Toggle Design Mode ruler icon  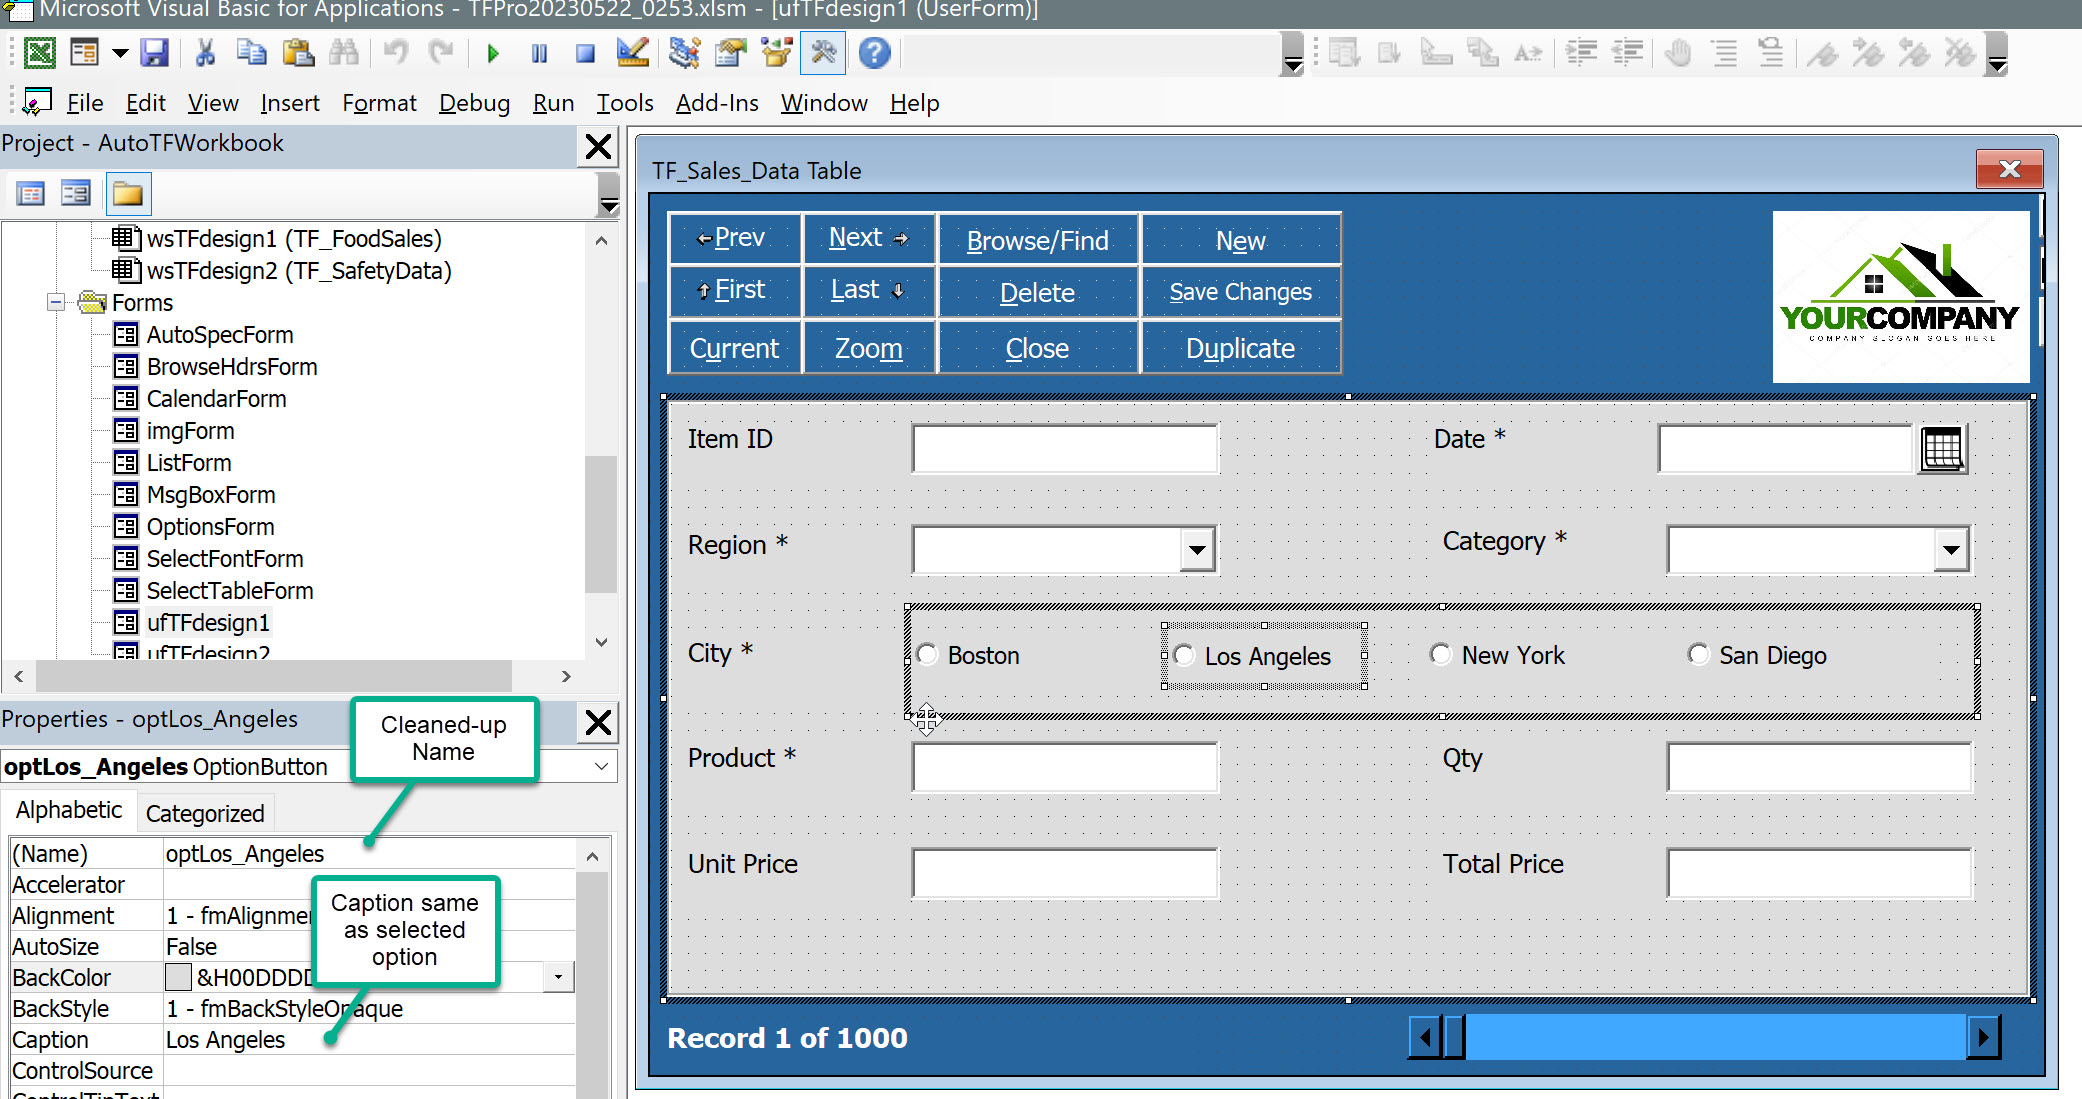click(632, 53)
